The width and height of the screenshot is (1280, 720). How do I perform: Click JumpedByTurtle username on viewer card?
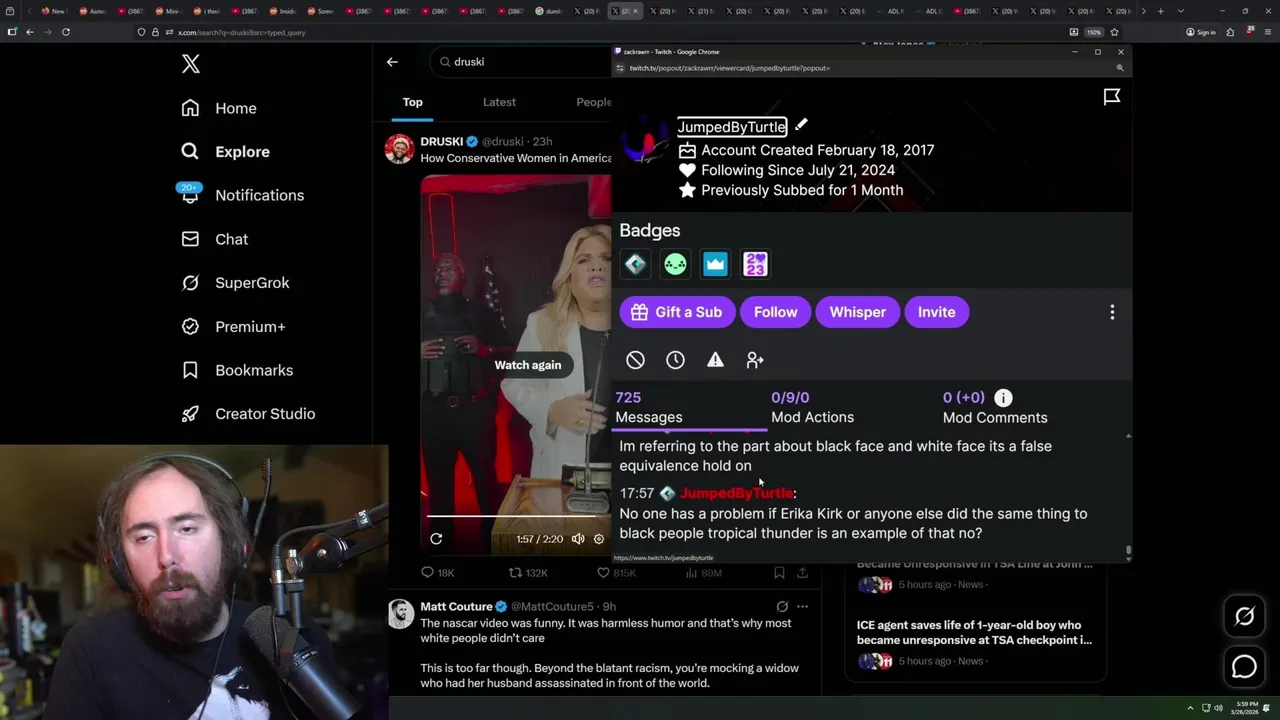point(732,127)
